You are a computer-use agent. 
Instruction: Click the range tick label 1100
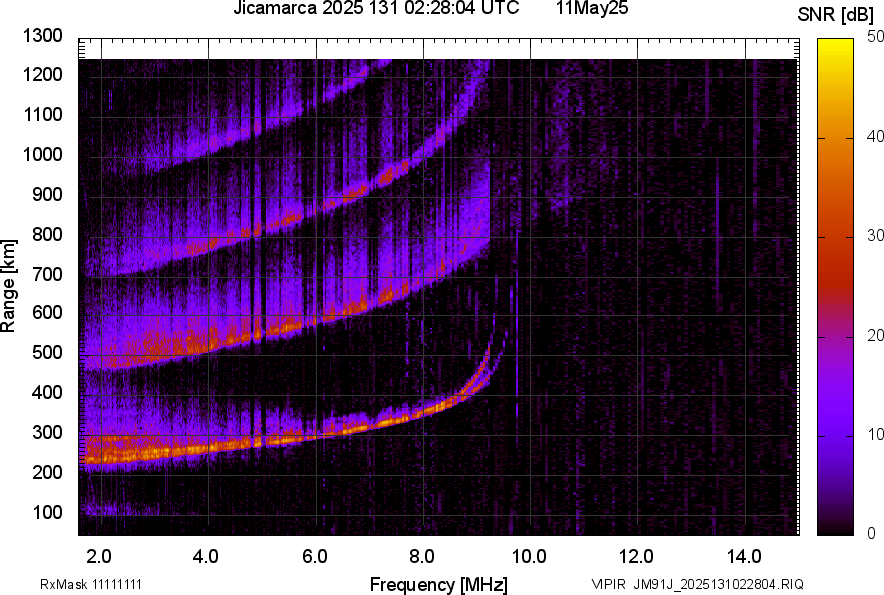pos(43,114)
